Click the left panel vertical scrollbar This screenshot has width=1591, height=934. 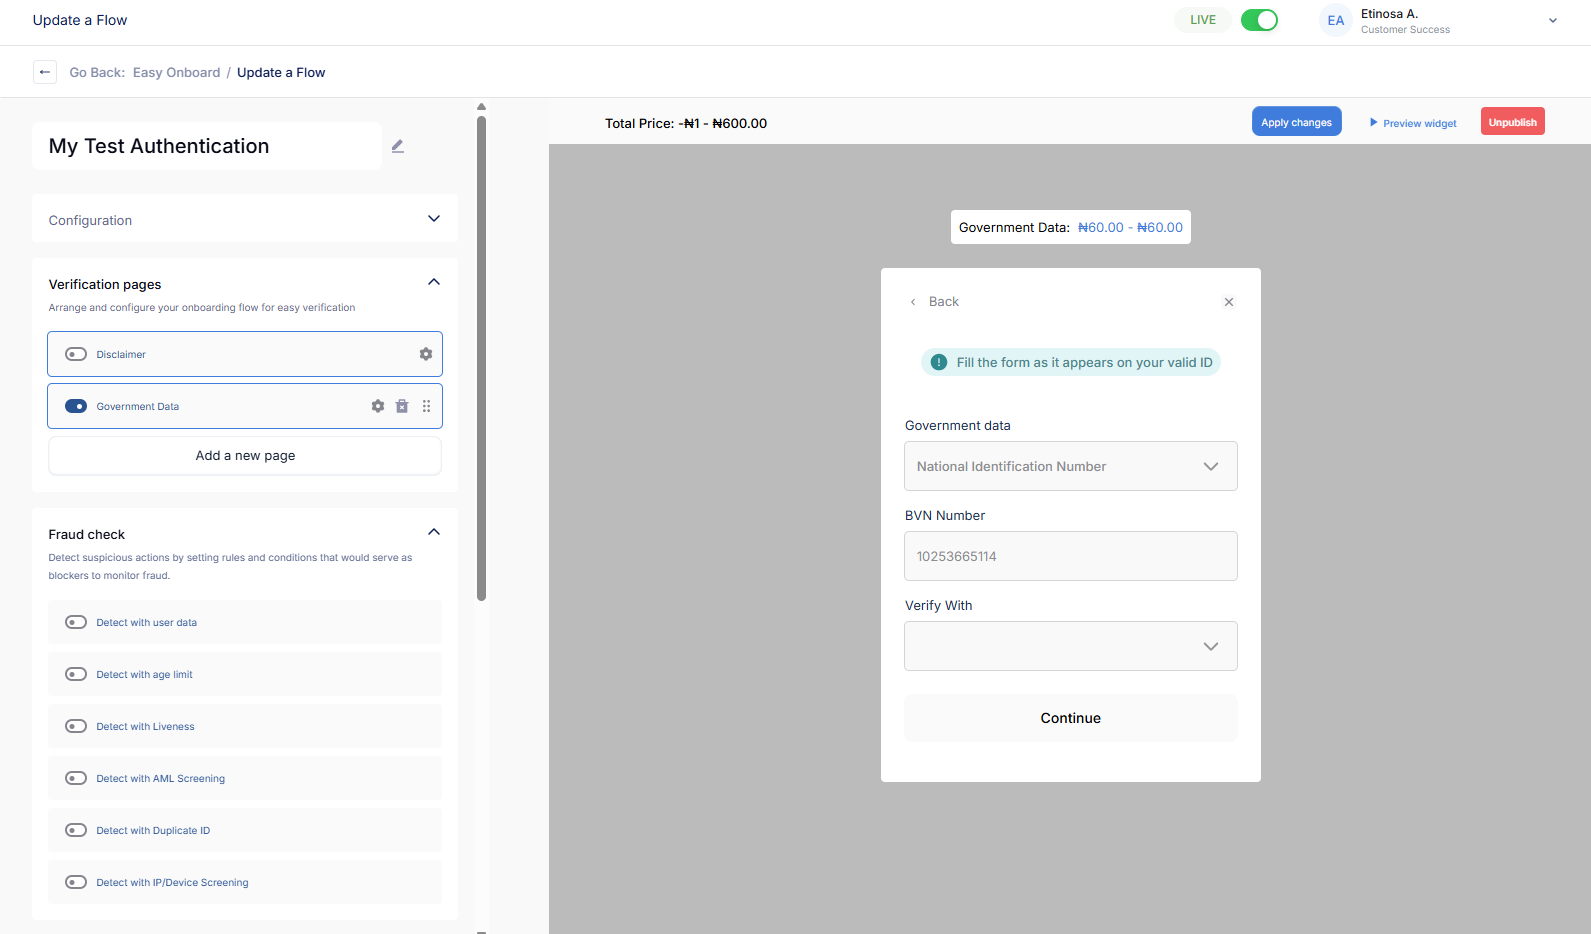(x=481, y=358)
